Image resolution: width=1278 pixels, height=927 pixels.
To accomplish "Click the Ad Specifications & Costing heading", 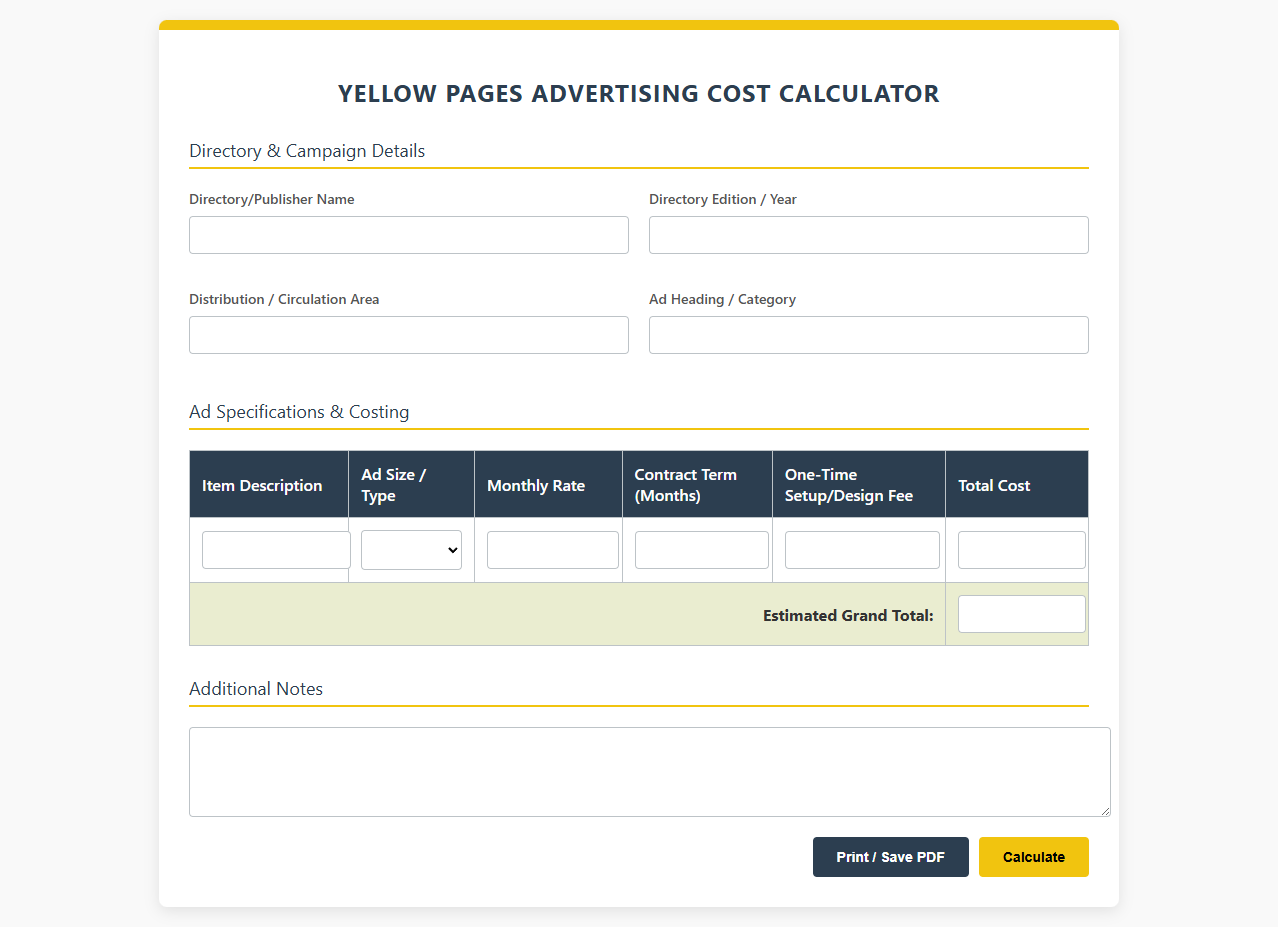I will pos(299,412).
